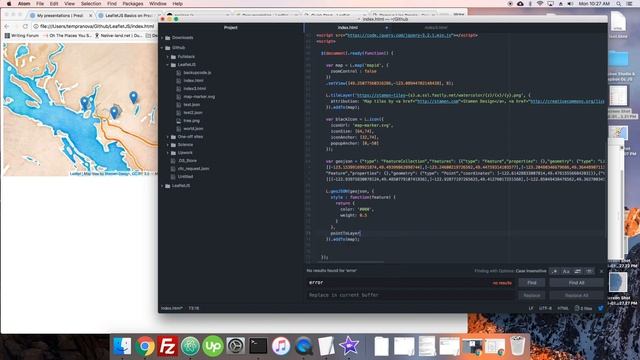Click the LF line ending indicator
This screenshot has height=360, width=640.
(531, 309)
